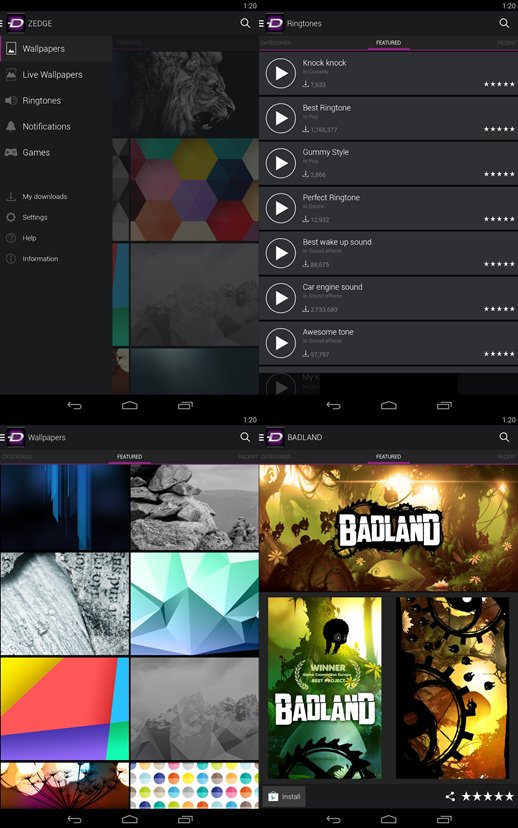
Task: Open the gray mountains wallpaper in Wallpapers screen
Action: [x=194, y=709]
